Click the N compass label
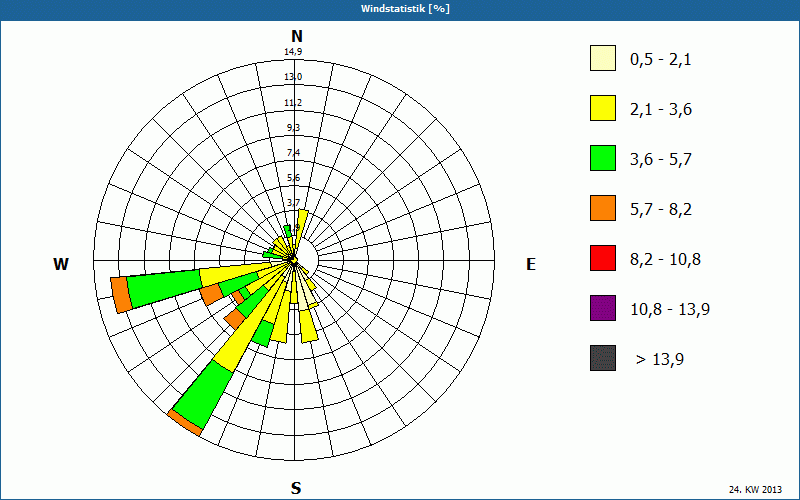The width and height of the screenshot is (800, 500). click(296, 36)
